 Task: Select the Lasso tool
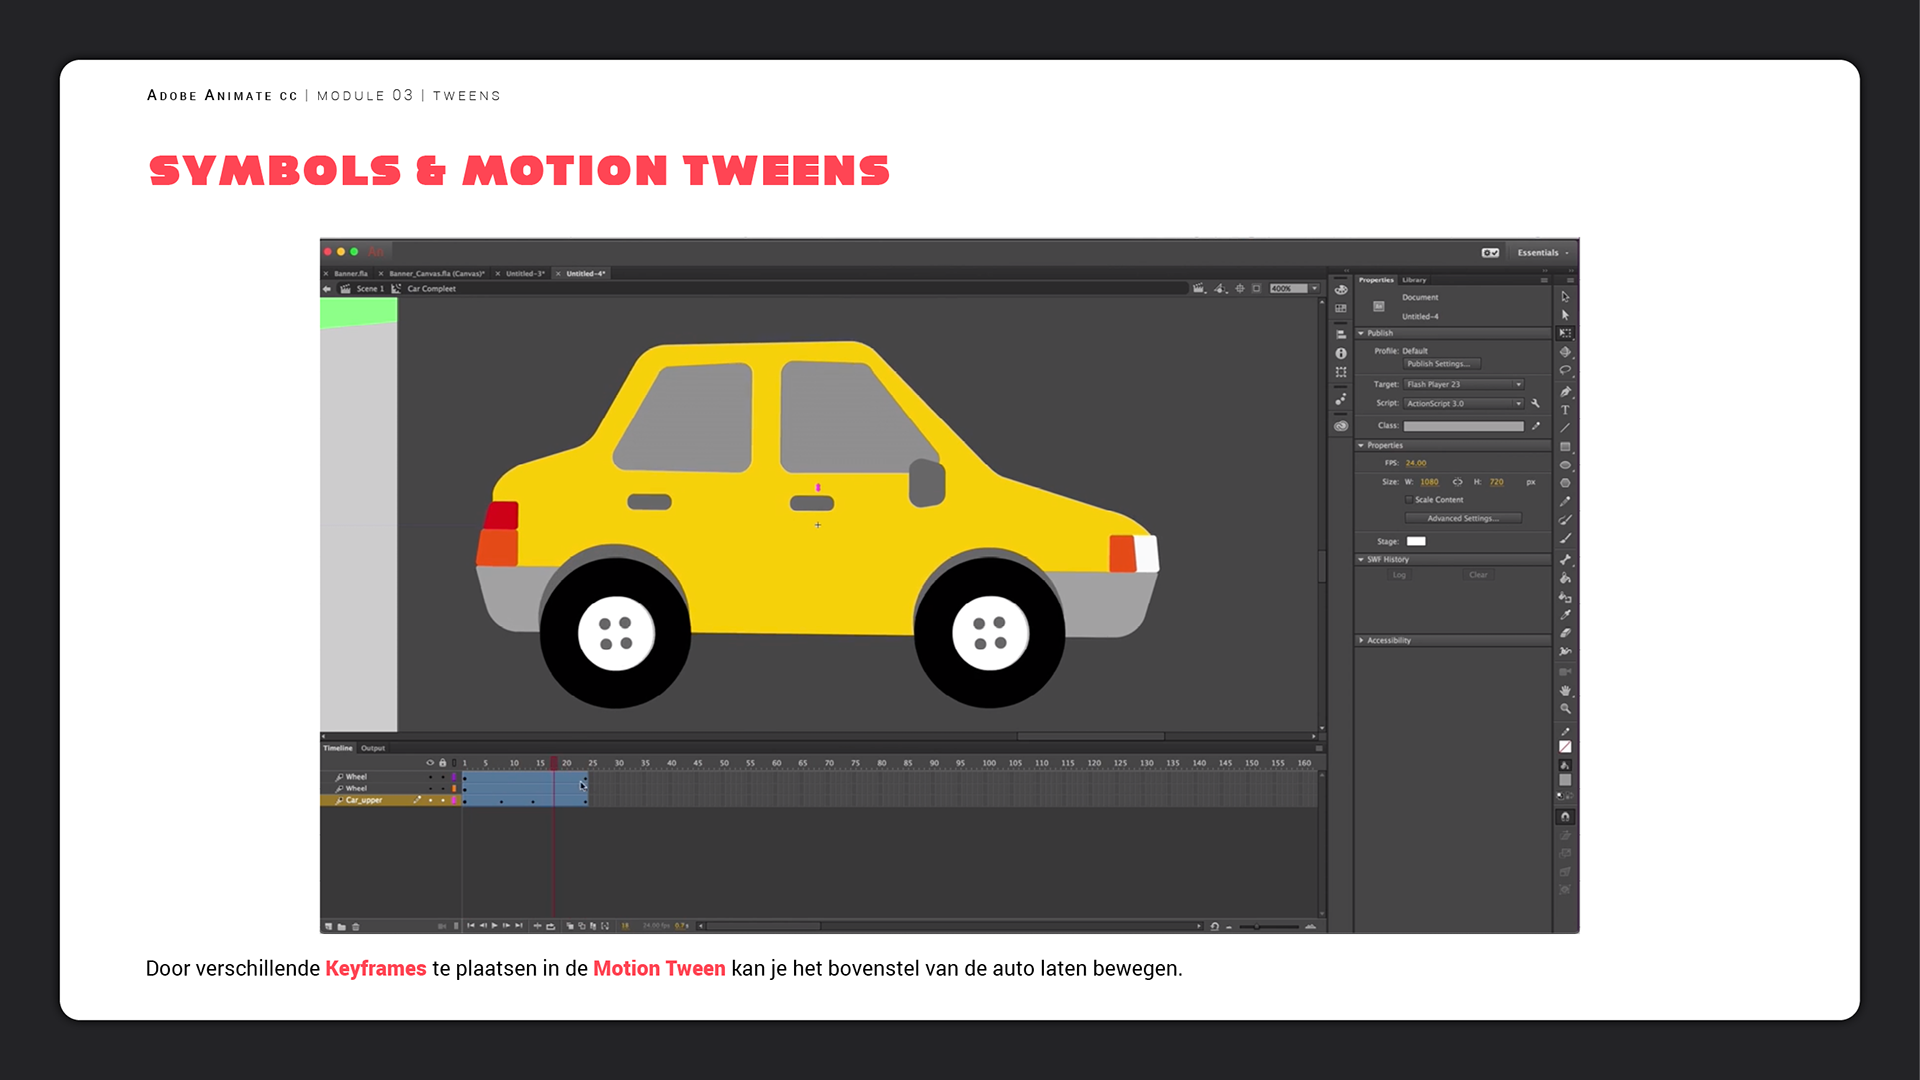click(x=1565, y=371)
